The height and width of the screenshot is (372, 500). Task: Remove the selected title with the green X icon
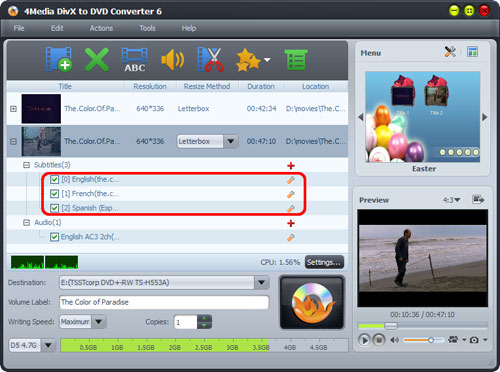(x=97, y=59)
